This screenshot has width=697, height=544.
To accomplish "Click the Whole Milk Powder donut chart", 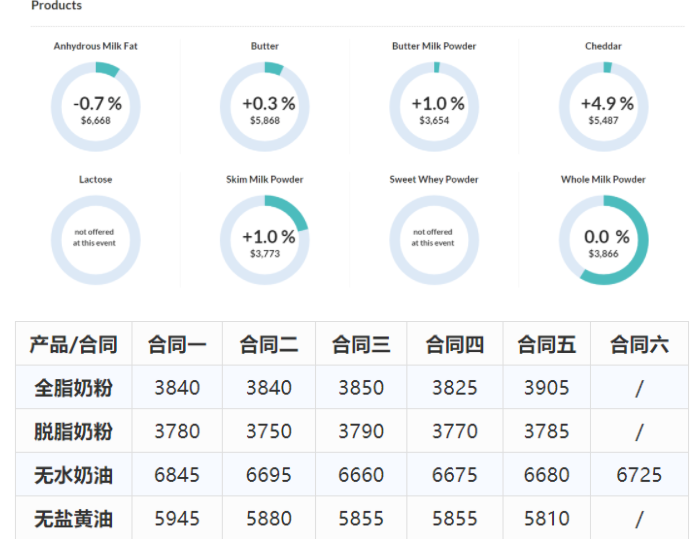I will (604, 240).
